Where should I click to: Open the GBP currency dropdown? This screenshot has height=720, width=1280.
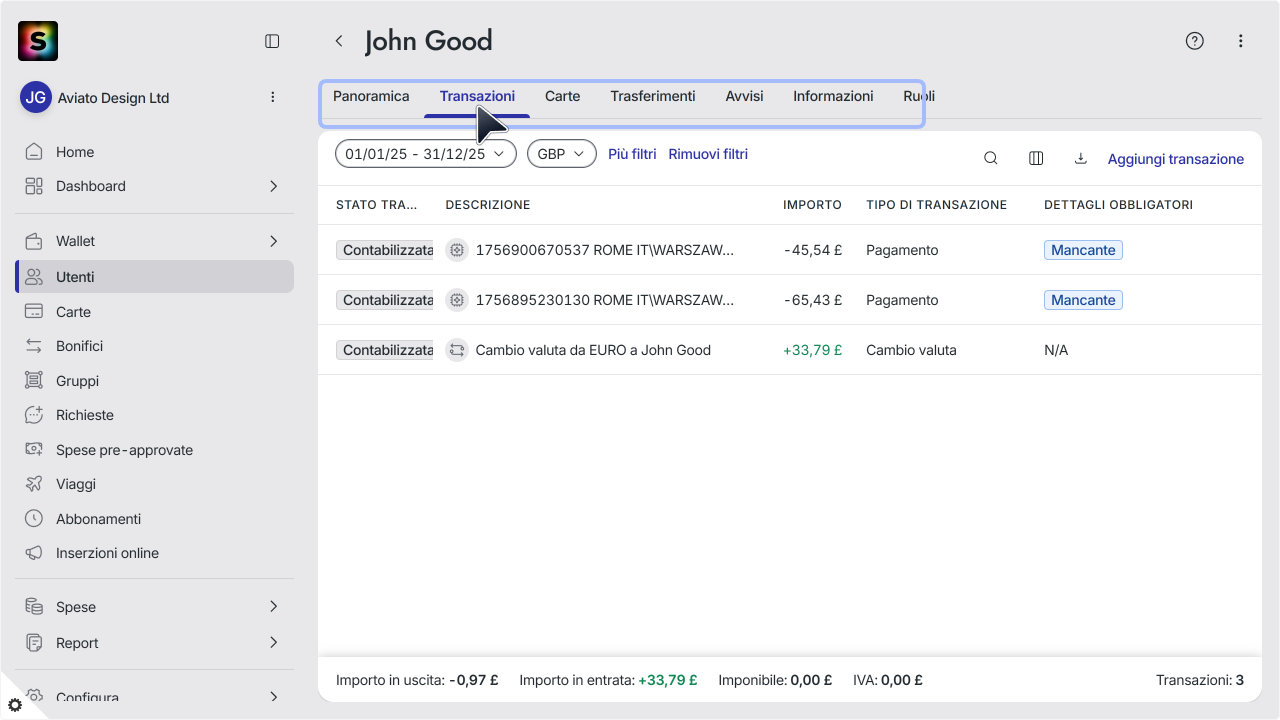561,154
